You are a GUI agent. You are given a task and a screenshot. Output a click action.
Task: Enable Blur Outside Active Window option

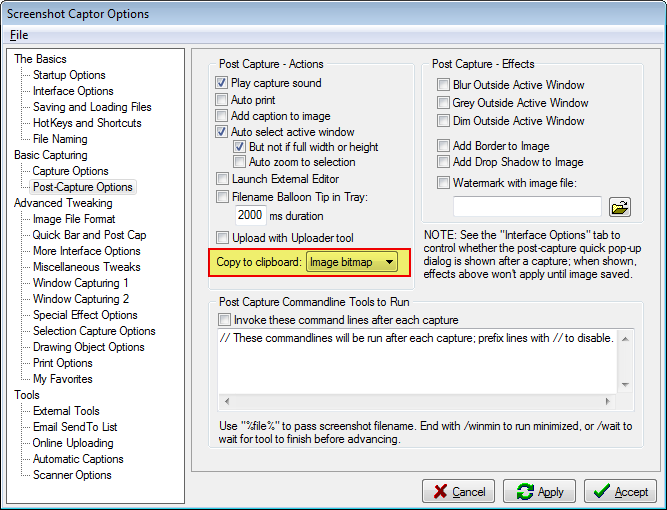click(x=444, y=85)
